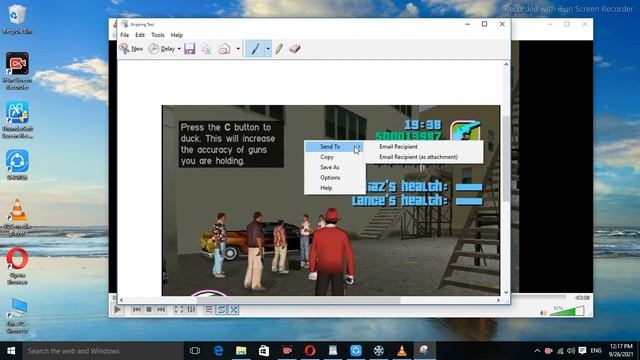
Task: Select the iFun Screen Recorder desktop icon
Action: point(17,70)
